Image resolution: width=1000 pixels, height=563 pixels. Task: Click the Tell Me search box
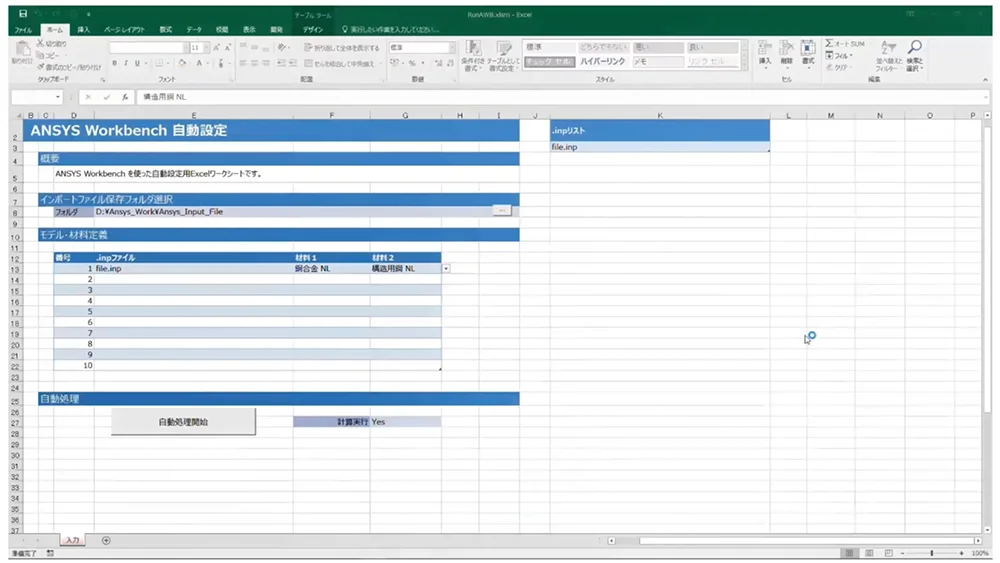coord(391,30)
